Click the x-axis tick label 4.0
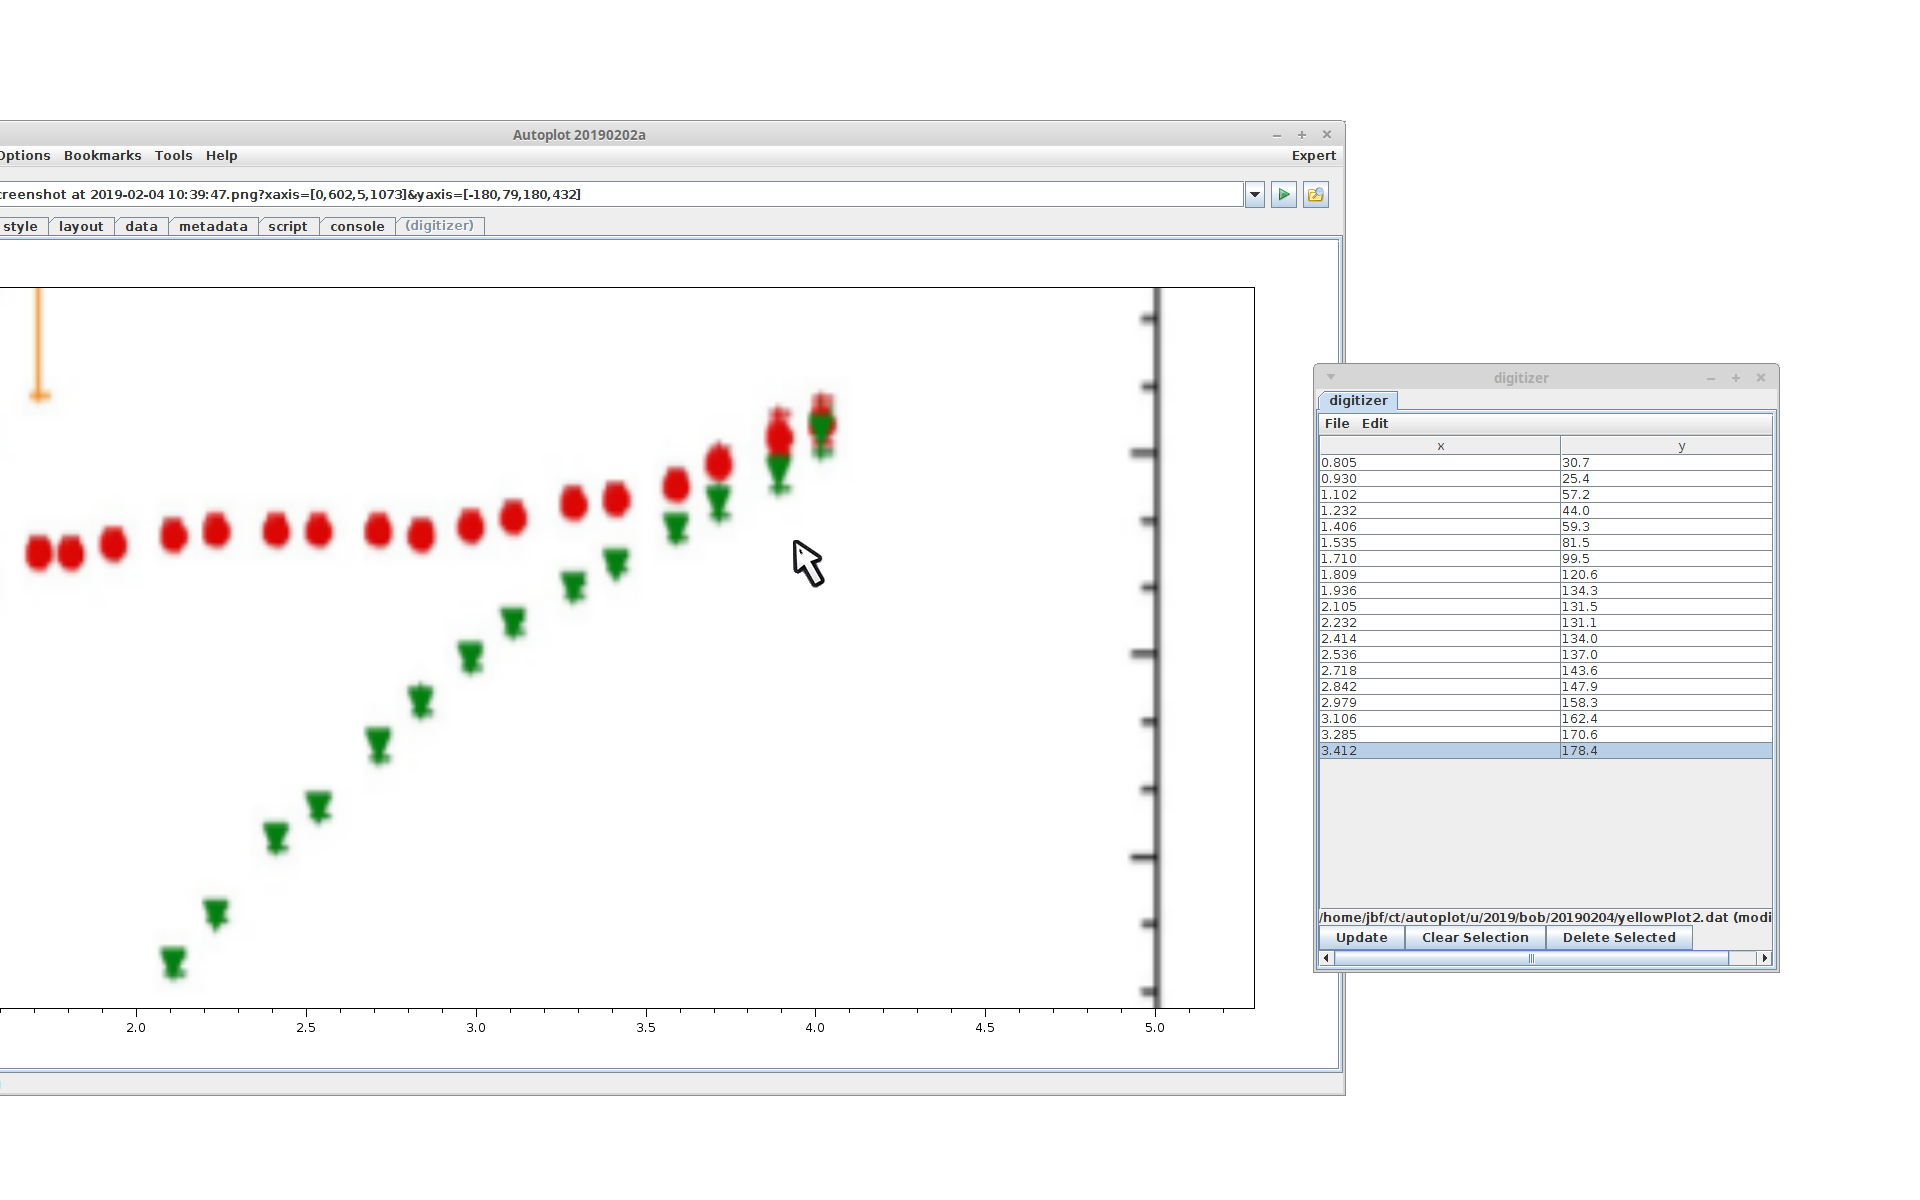Image resolution: width=1920 pixels, height=1200 pixels. pos(815,1028)
